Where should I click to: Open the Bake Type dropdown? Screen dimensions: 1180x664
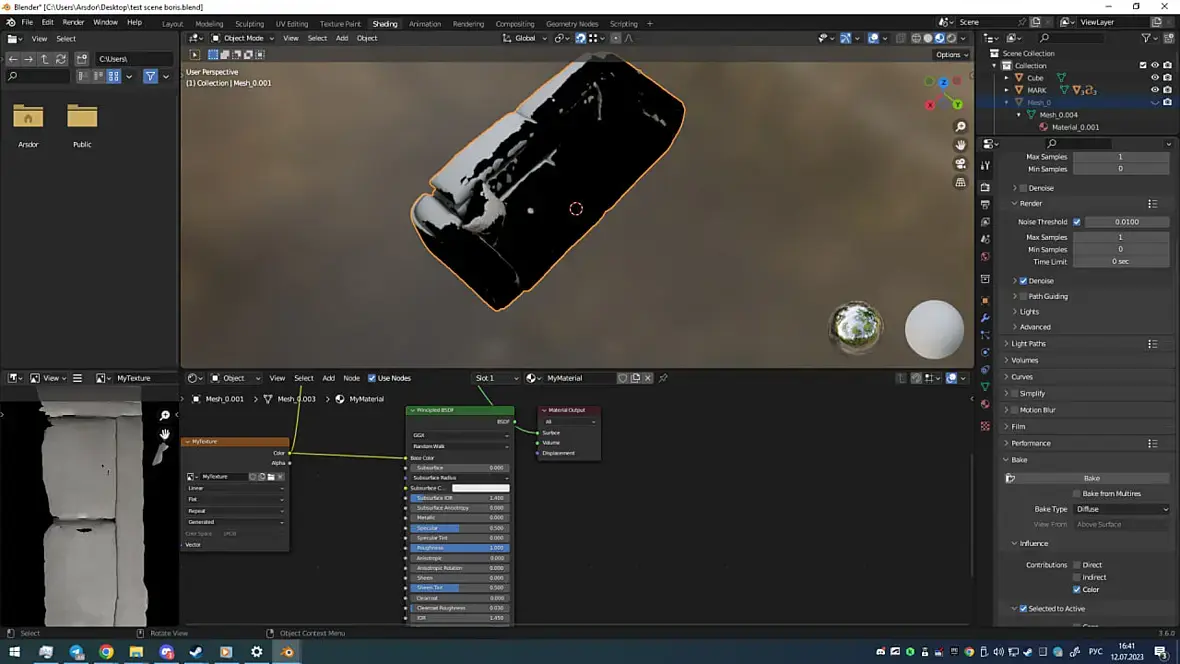(1121, 509)
